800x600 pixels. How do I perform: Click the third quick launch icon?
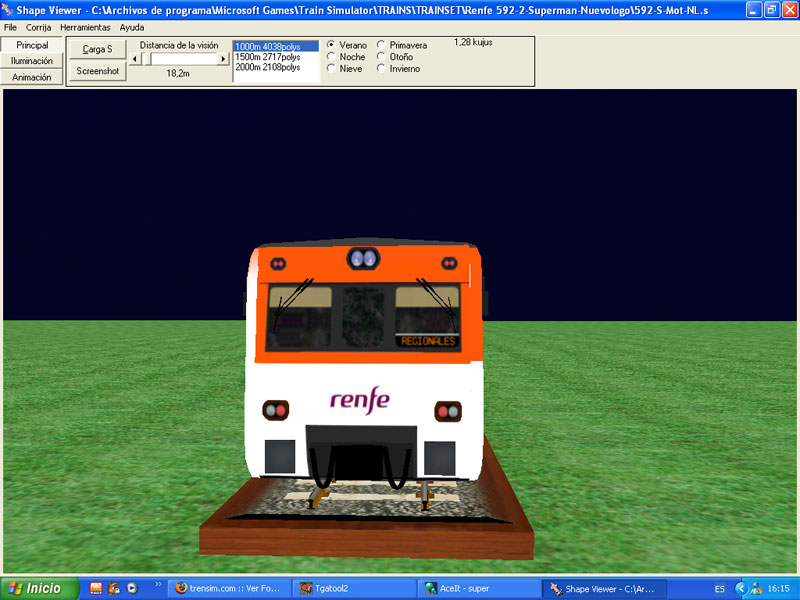132,589
